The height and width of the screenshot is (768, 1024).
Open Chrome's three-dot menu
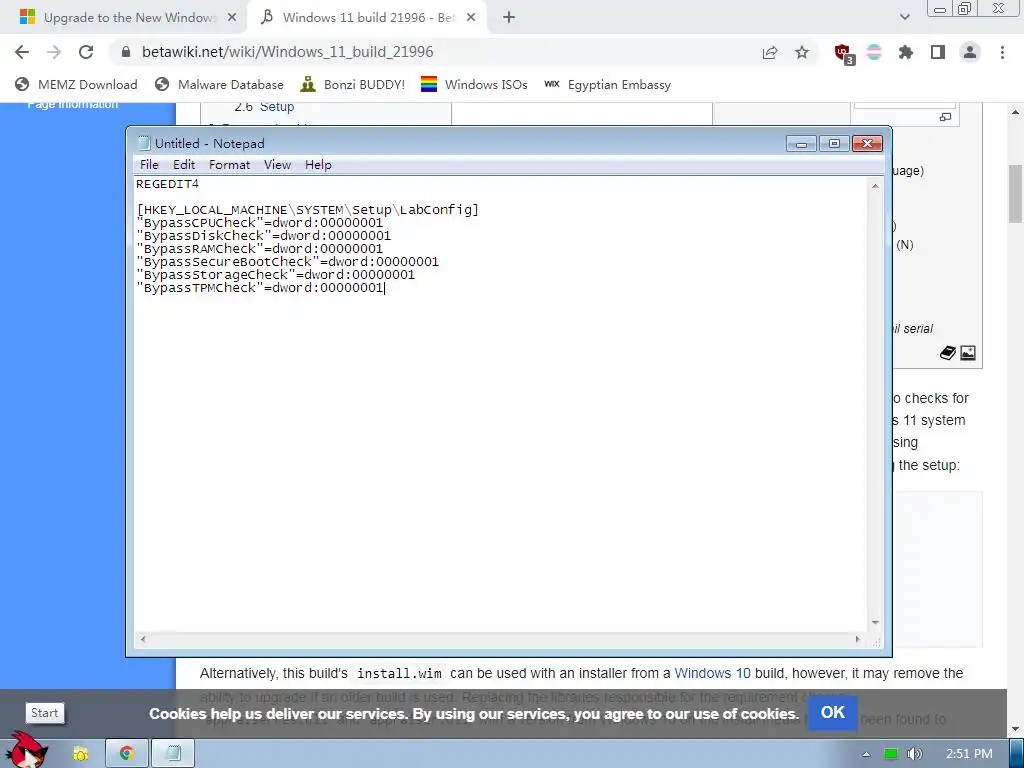click(1002, 52)
